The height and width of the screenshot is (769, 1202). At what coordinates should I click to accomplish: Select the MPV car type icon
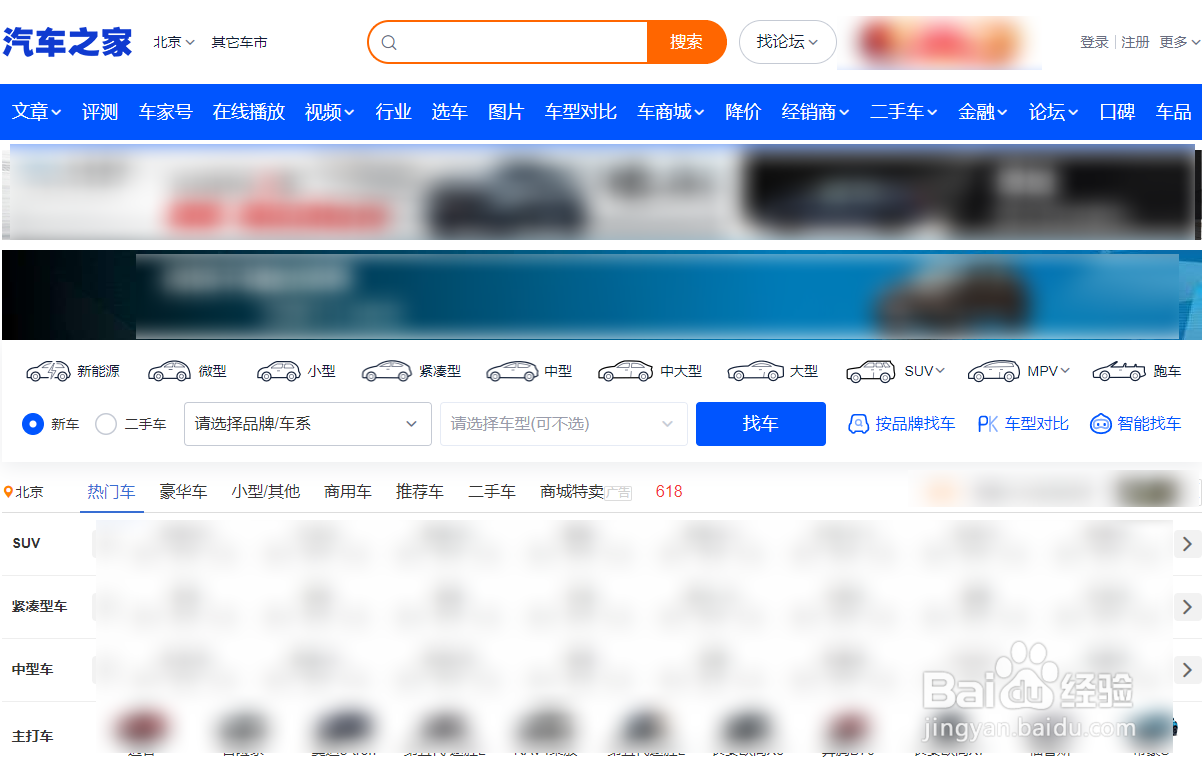pyautogui.click(x=993, y=371)
